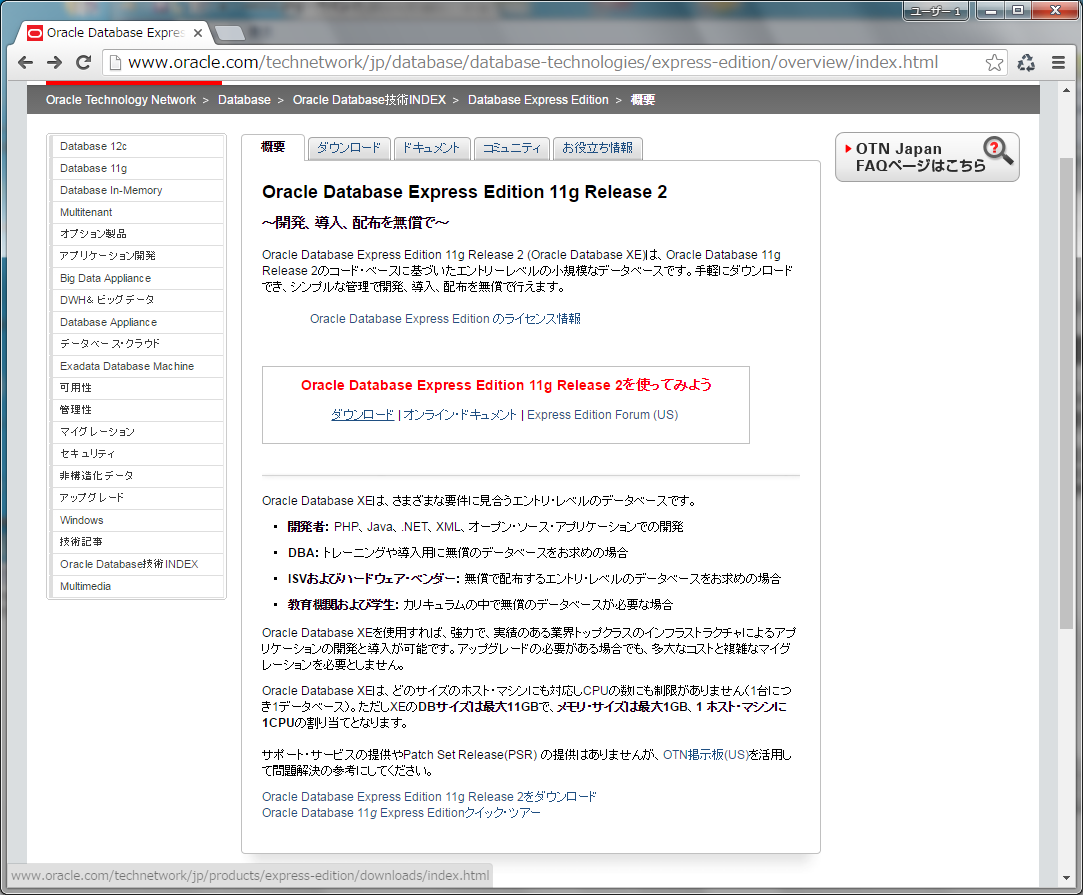Click ダウンロード link in red-title box
Image resolution: width=1083 pixels, height=895 pixels.
pyautogui.click(x=363, y=415)
